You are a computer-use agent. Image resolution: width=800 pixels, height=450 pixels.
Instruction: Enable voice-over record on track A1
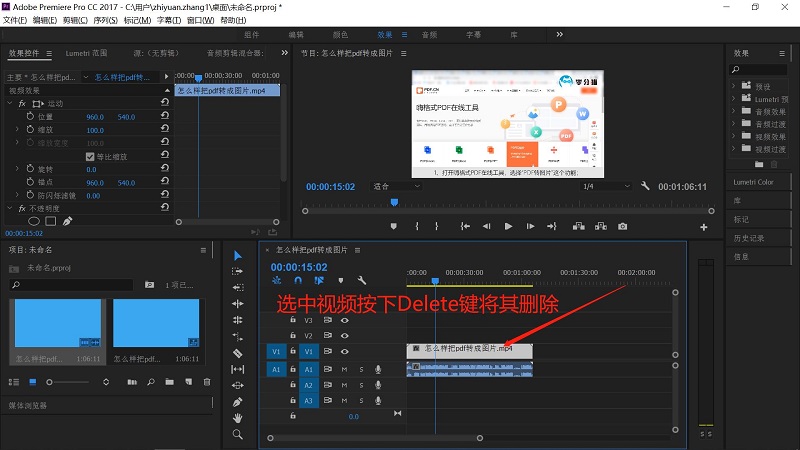point(378,369)
